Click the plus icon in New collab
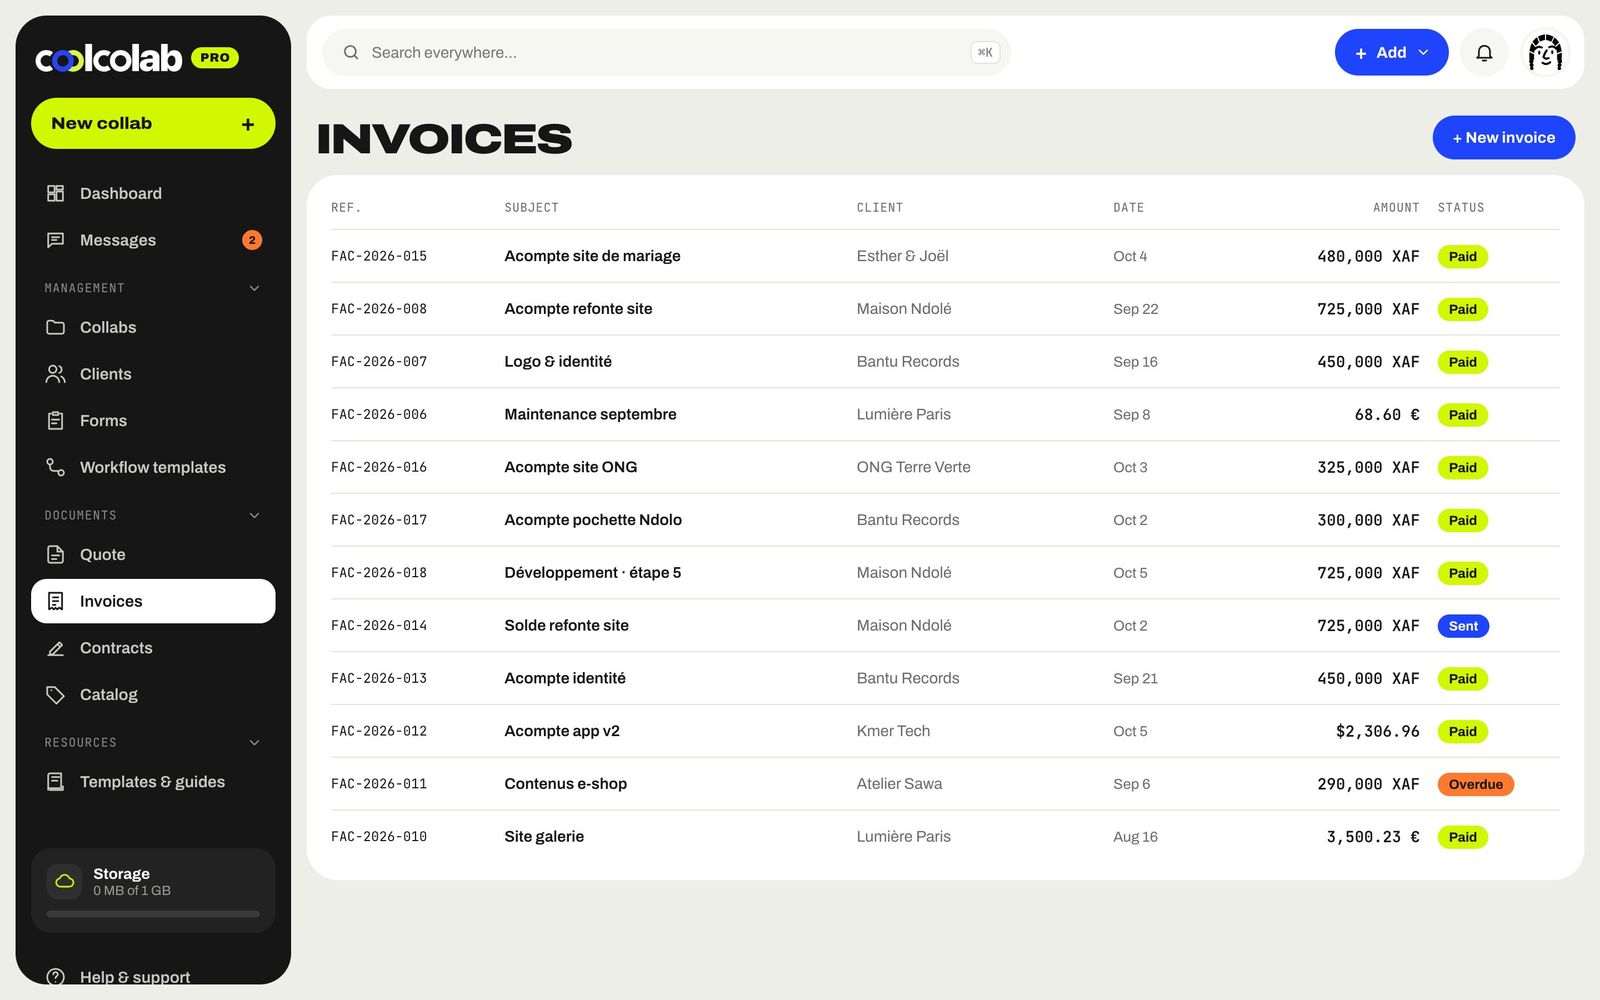 pyautogui.click(x=248, y=124)
